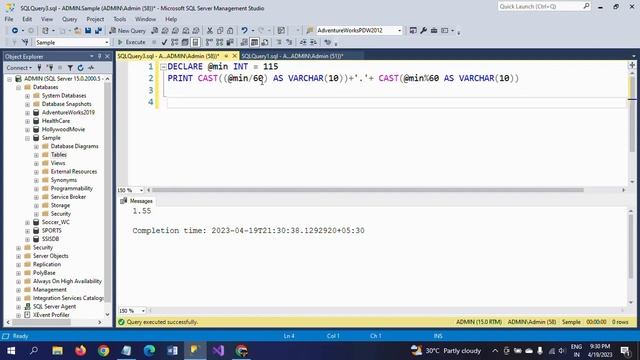Click the Quick Launch search field
This screenshot has width=640, height=360.
click(544, 7)
